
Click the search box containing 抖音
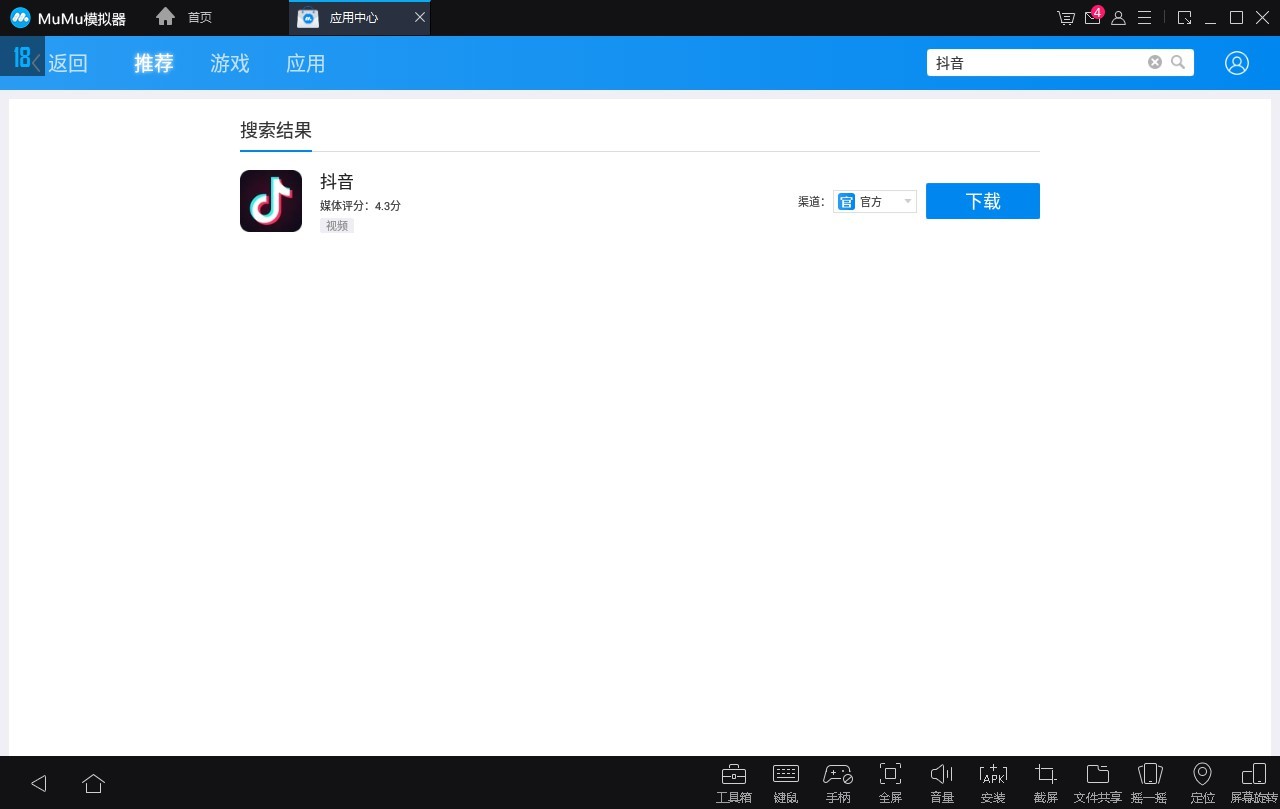click(1040, 62)
